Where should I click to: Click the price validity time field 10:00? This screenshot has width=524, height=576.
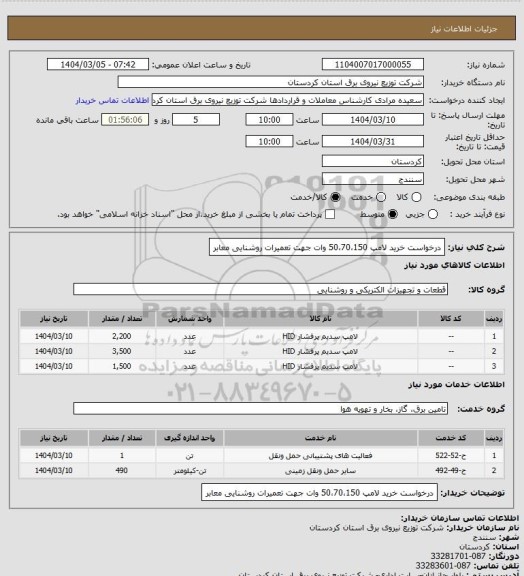[x=269, y=141]
